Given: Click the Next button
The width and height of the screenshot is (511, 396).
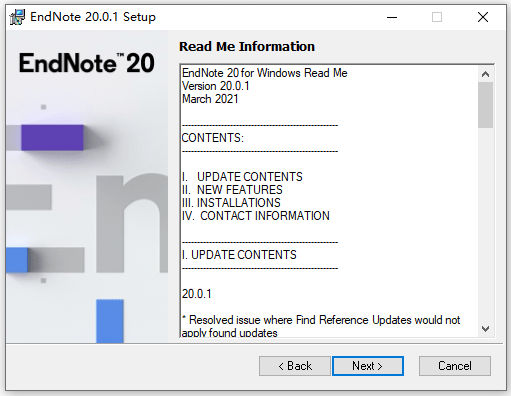Looking at the screenshot, I should 368,366.
